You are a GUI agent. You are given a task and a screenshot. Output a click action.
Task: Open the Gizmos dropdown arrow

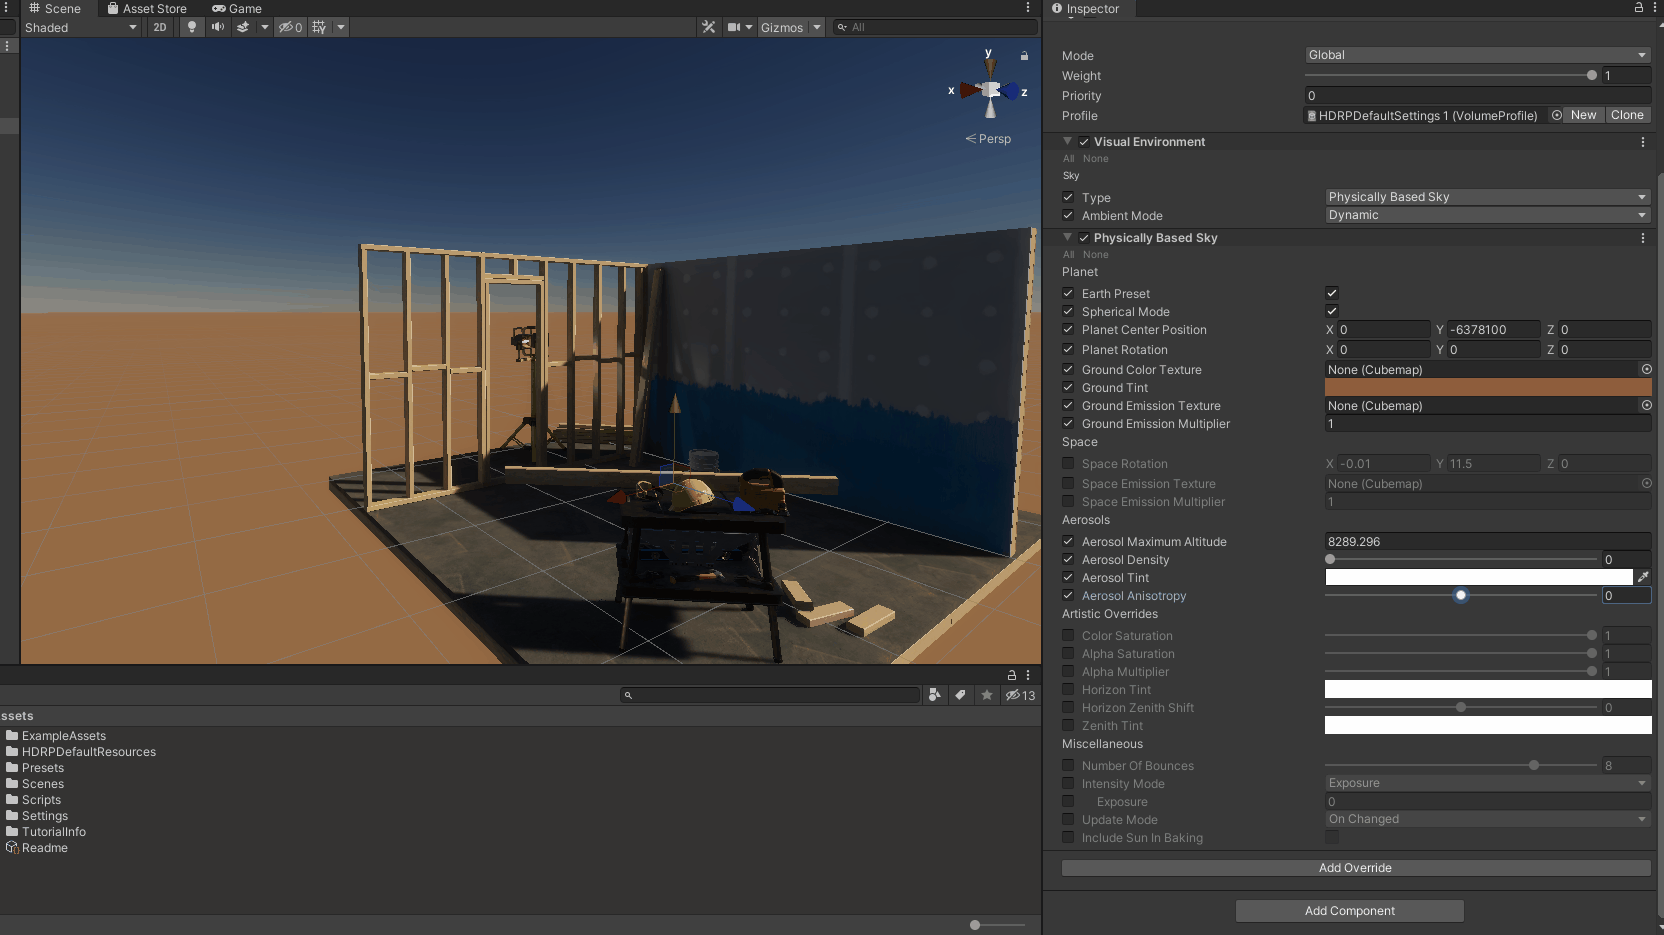[x=817, y=27]
